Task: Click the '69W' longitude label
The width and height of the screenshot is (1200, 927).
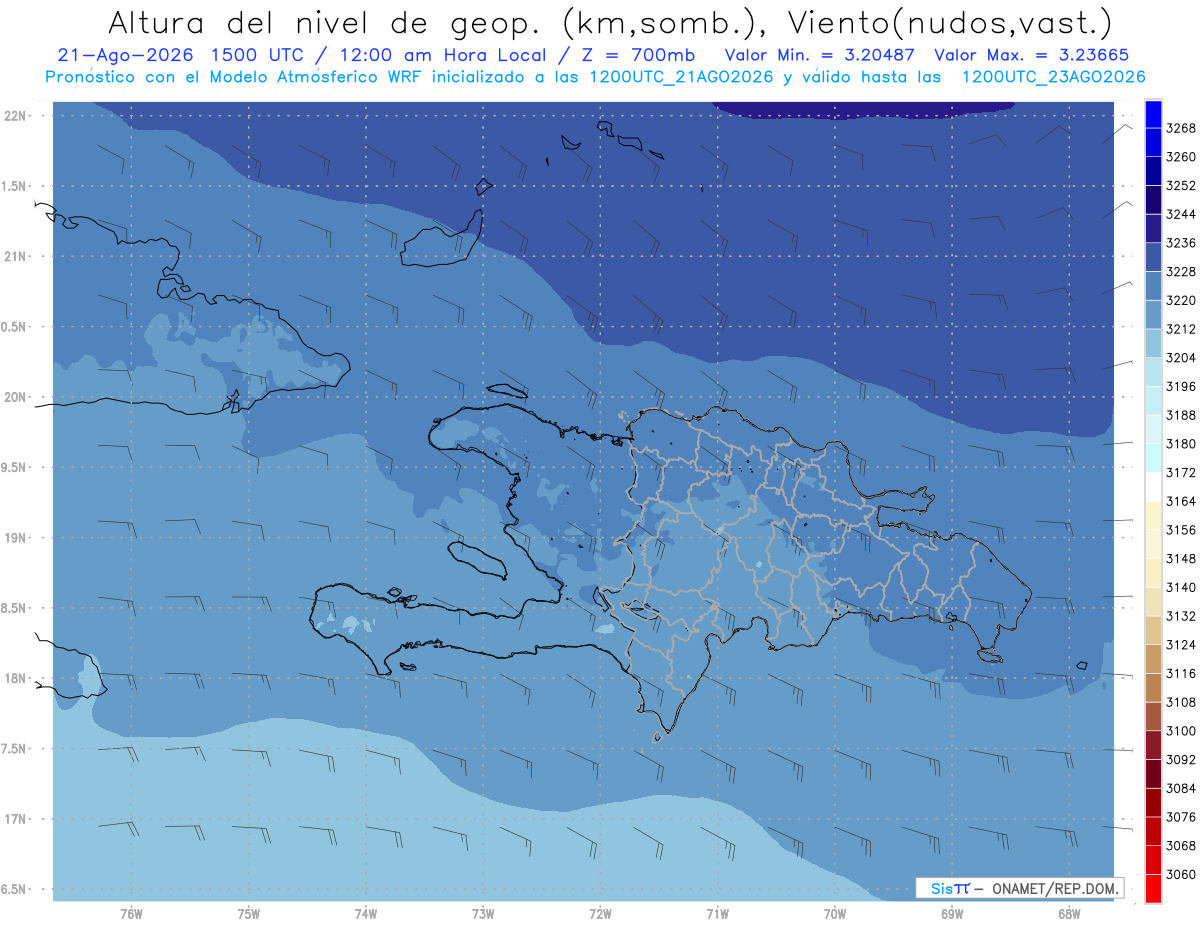Action: 951,913
